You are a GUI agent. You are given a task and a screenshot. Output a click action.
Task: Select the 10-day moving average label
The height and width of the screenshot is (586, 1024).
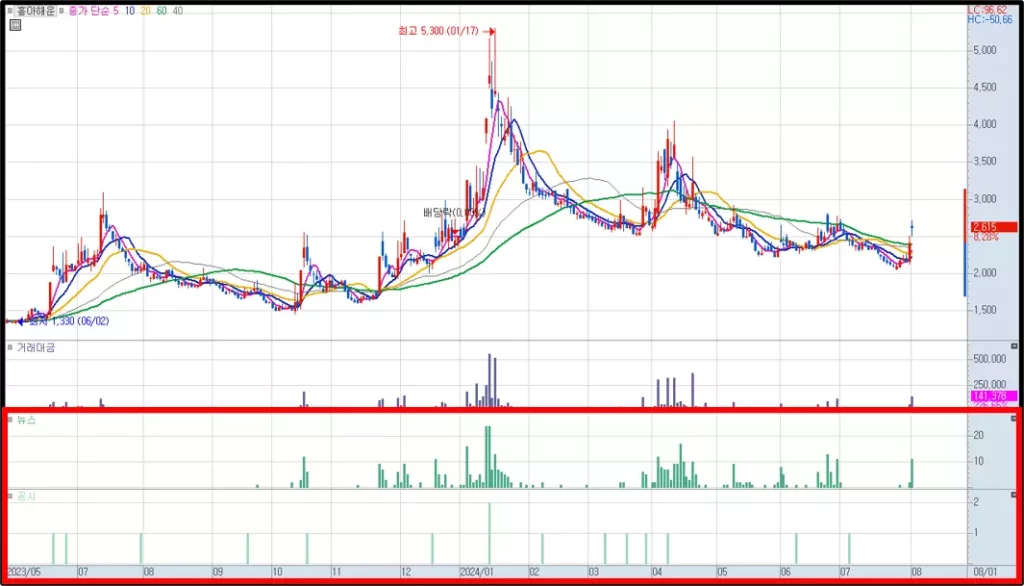click(x=129, y=11)
